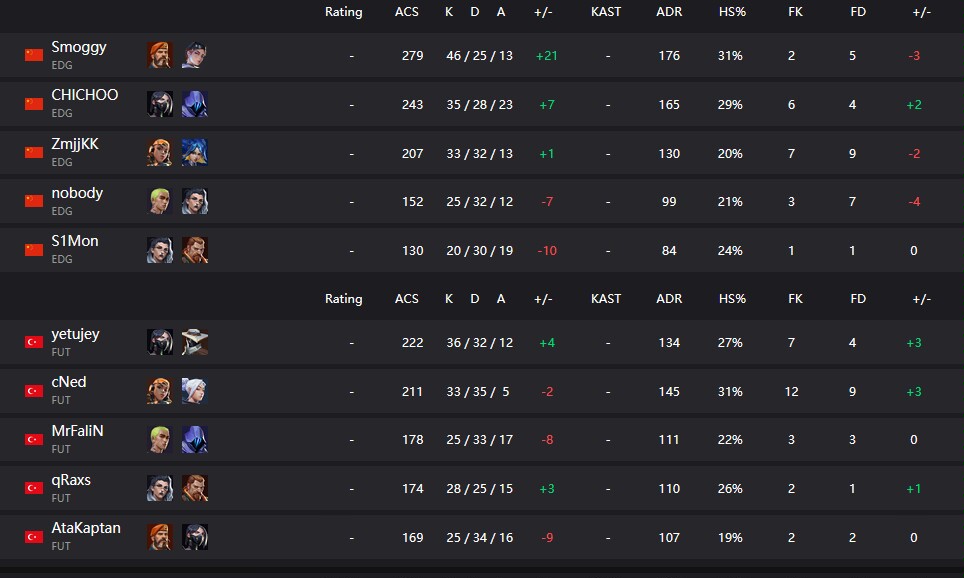Go to CHICHOO's player page

84,95
